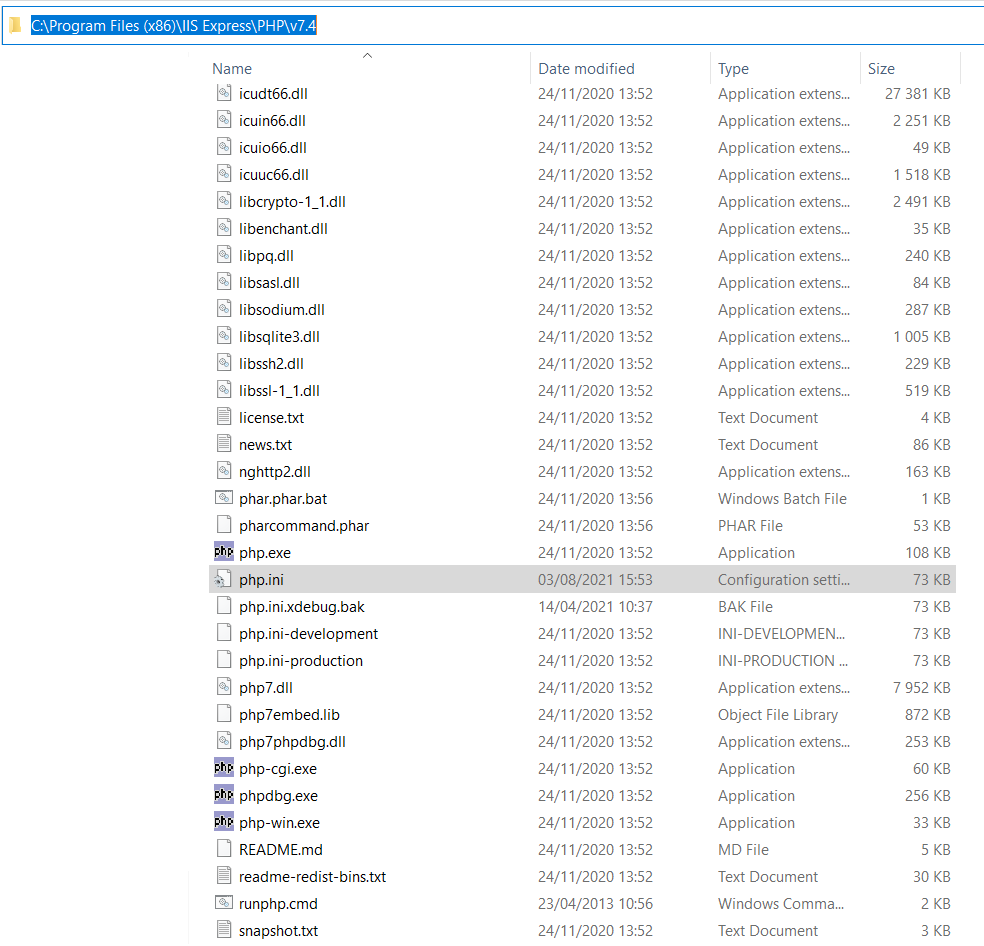984x946 pixels.
Task: Select the php.ini-development file
Action: pos(308,633)
